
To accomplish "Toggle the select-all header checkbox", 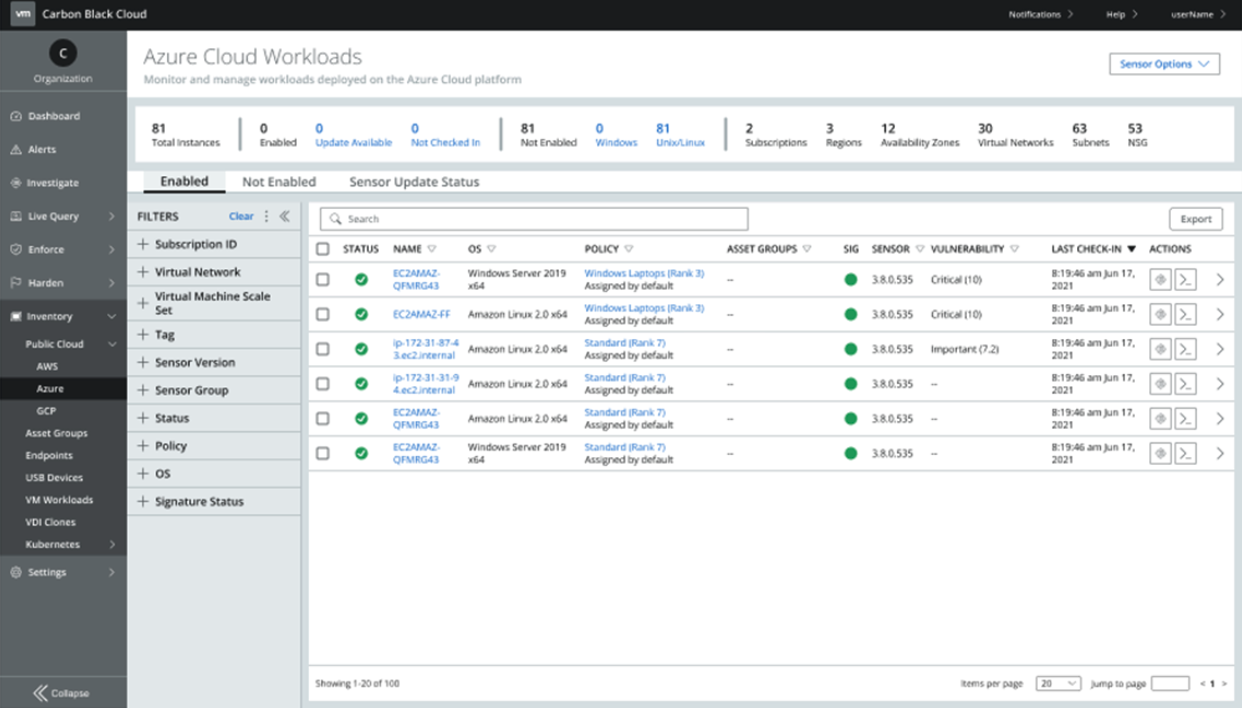I will pyautogui.click(x=323, y=249).
